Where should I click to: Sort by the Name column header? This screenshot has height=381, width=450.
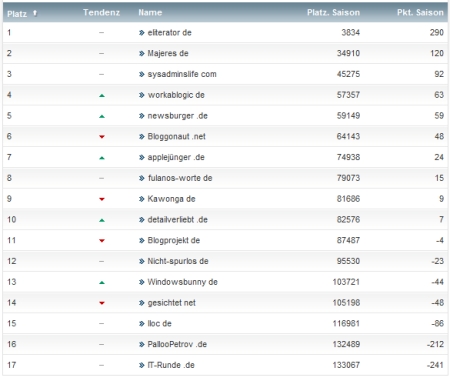[x=150, y=13]
